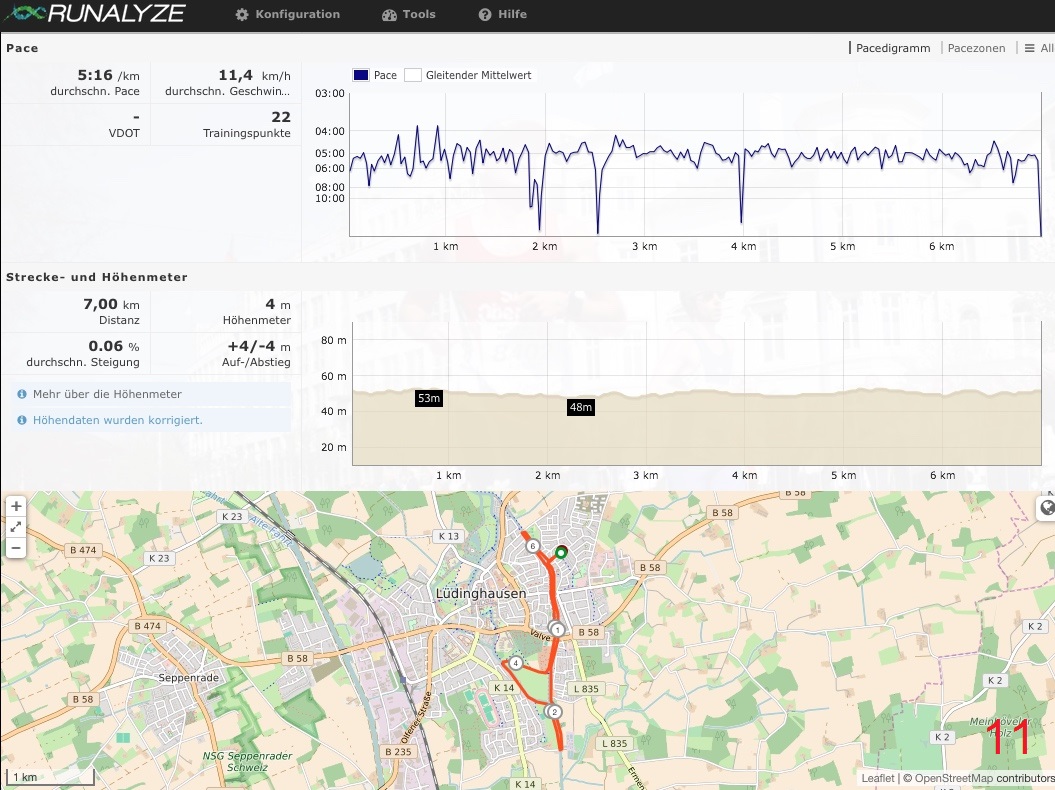1055x790 pixels.
Task: Click kilometer marker 6 on the route
Action: 533,546
